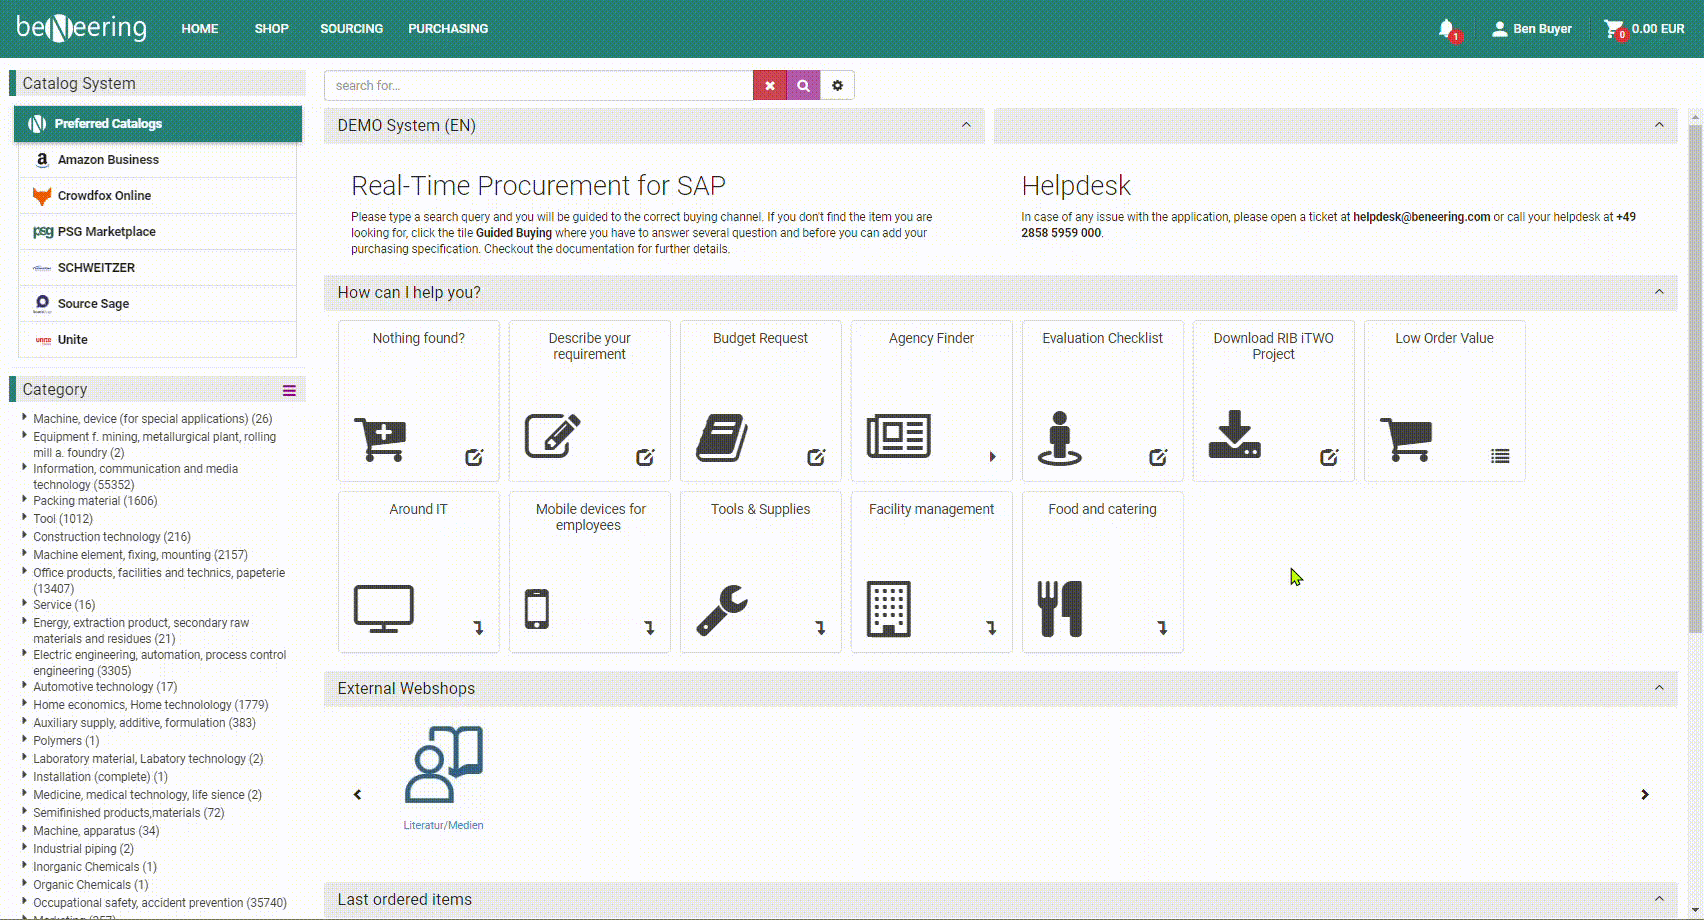This screenshot has width=1704, height=920.
Task: Collapse the DEMO System (EN) panel
Action: click(966, 125)
